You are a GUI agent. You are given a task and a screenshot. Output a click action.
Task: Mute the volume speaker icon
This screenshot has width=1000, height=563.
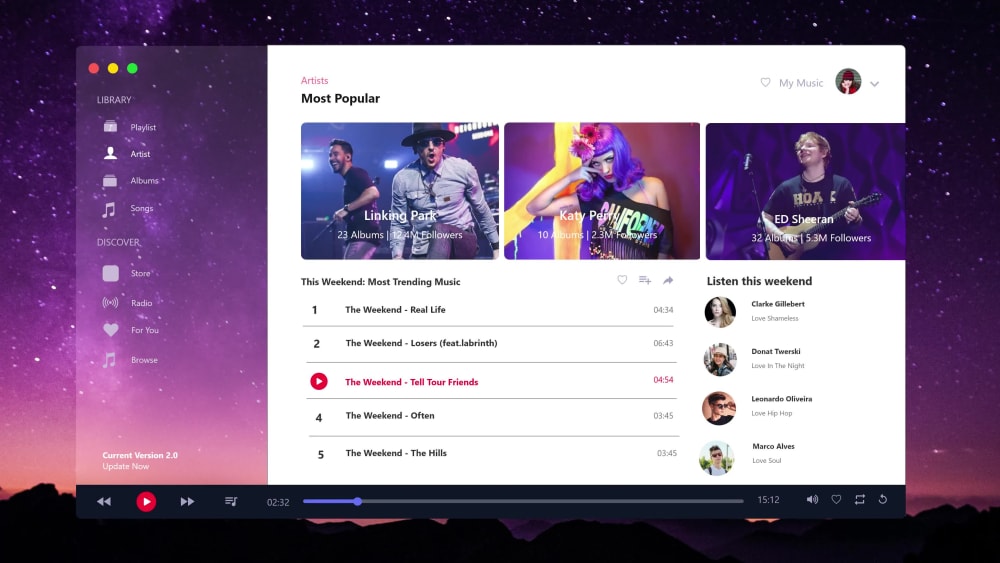812,499
